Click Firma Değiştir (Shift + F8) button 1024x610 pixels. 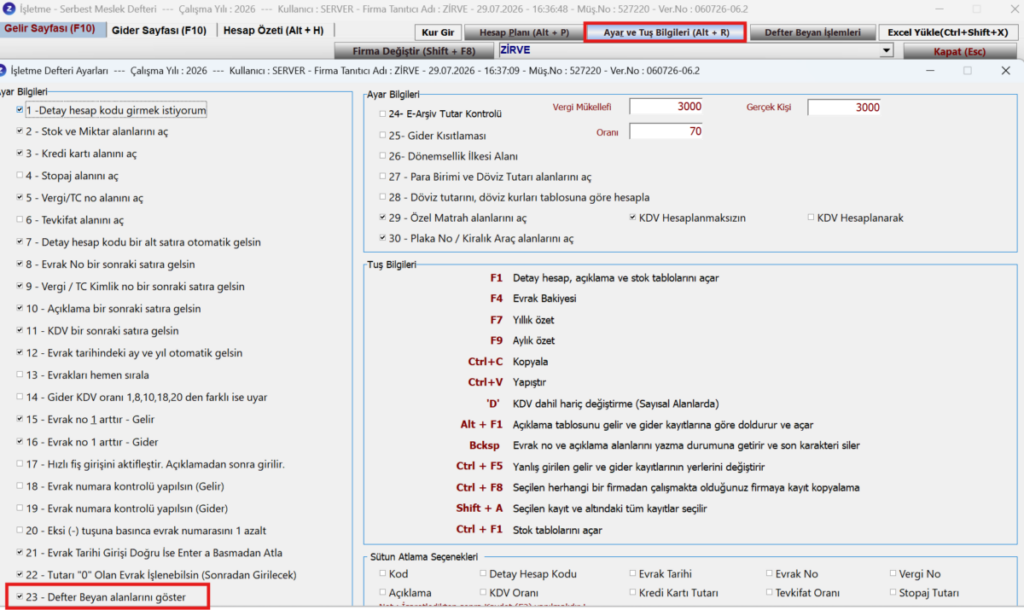pyautogui.click(x=414, y=51)
